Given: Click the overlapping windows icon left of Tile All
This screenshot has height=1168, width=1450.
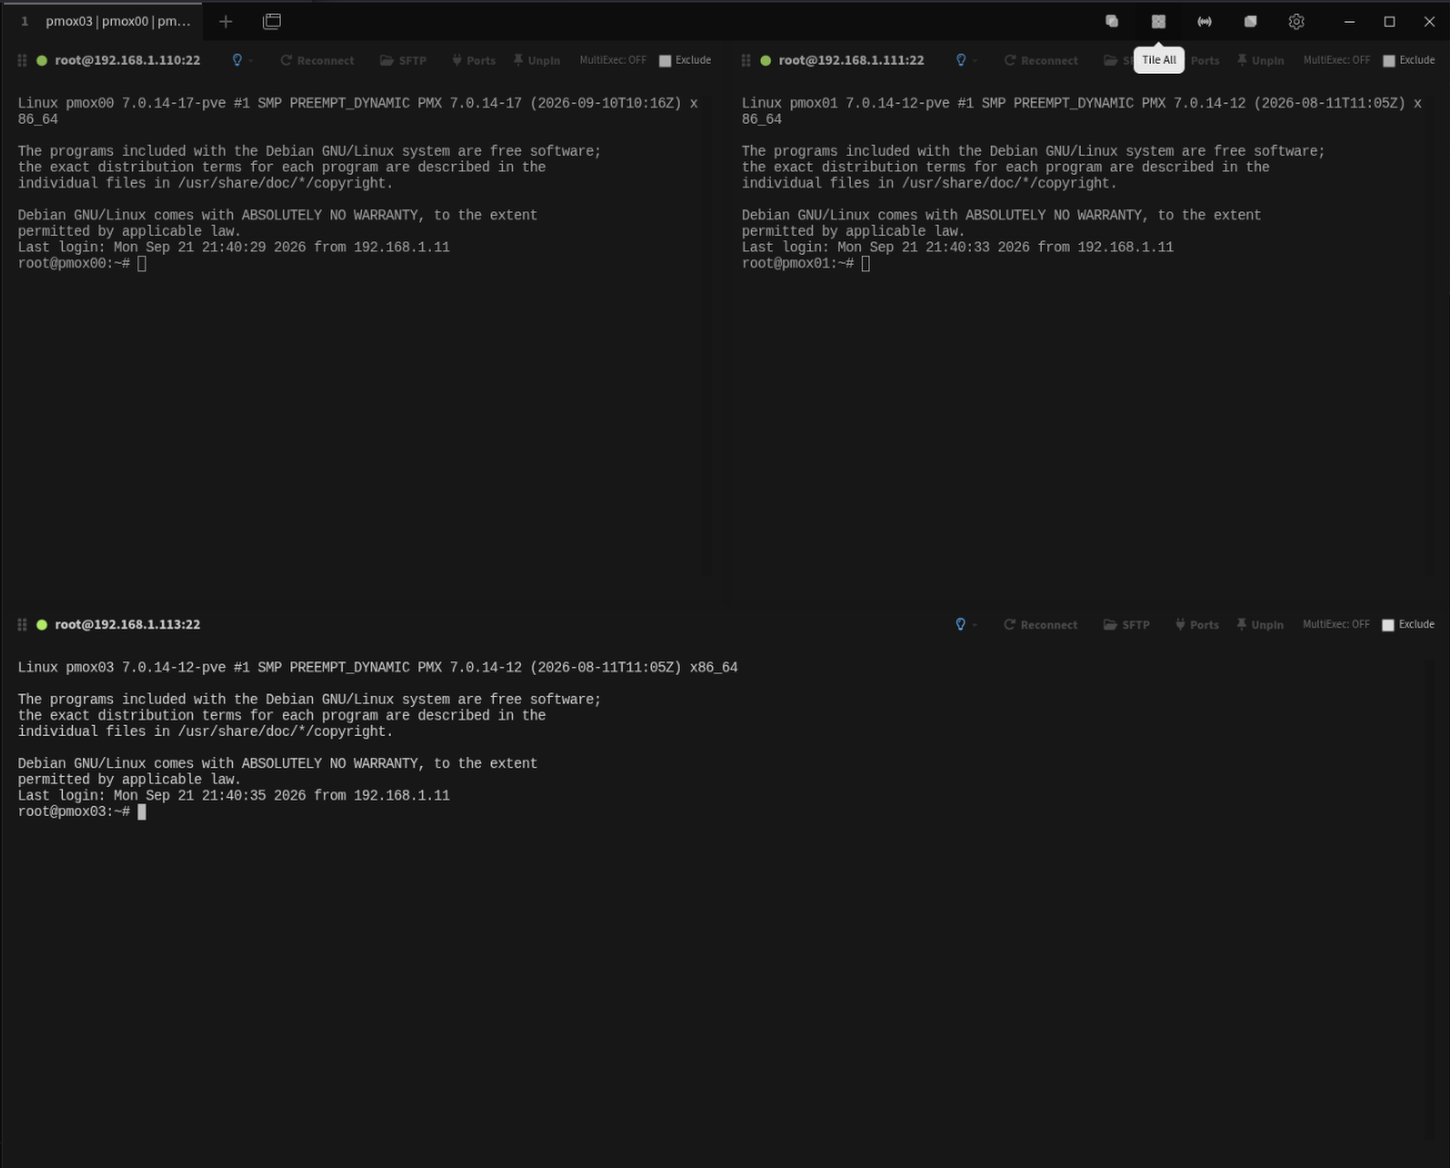Looking at the screenshot, I should click(x=1111, y=21).
